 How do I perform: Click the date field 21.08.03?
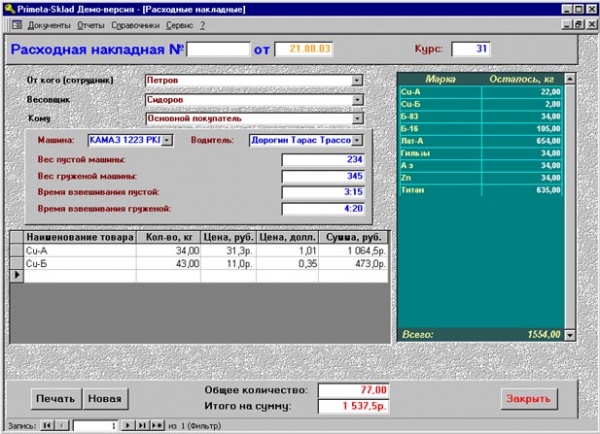304,49
